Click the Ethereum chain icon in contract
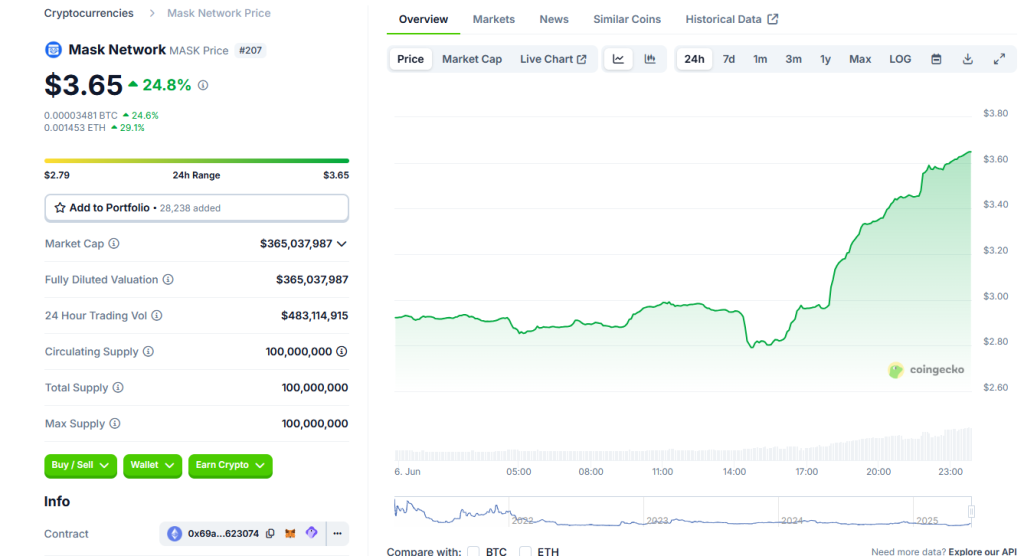 click(174, 534)
